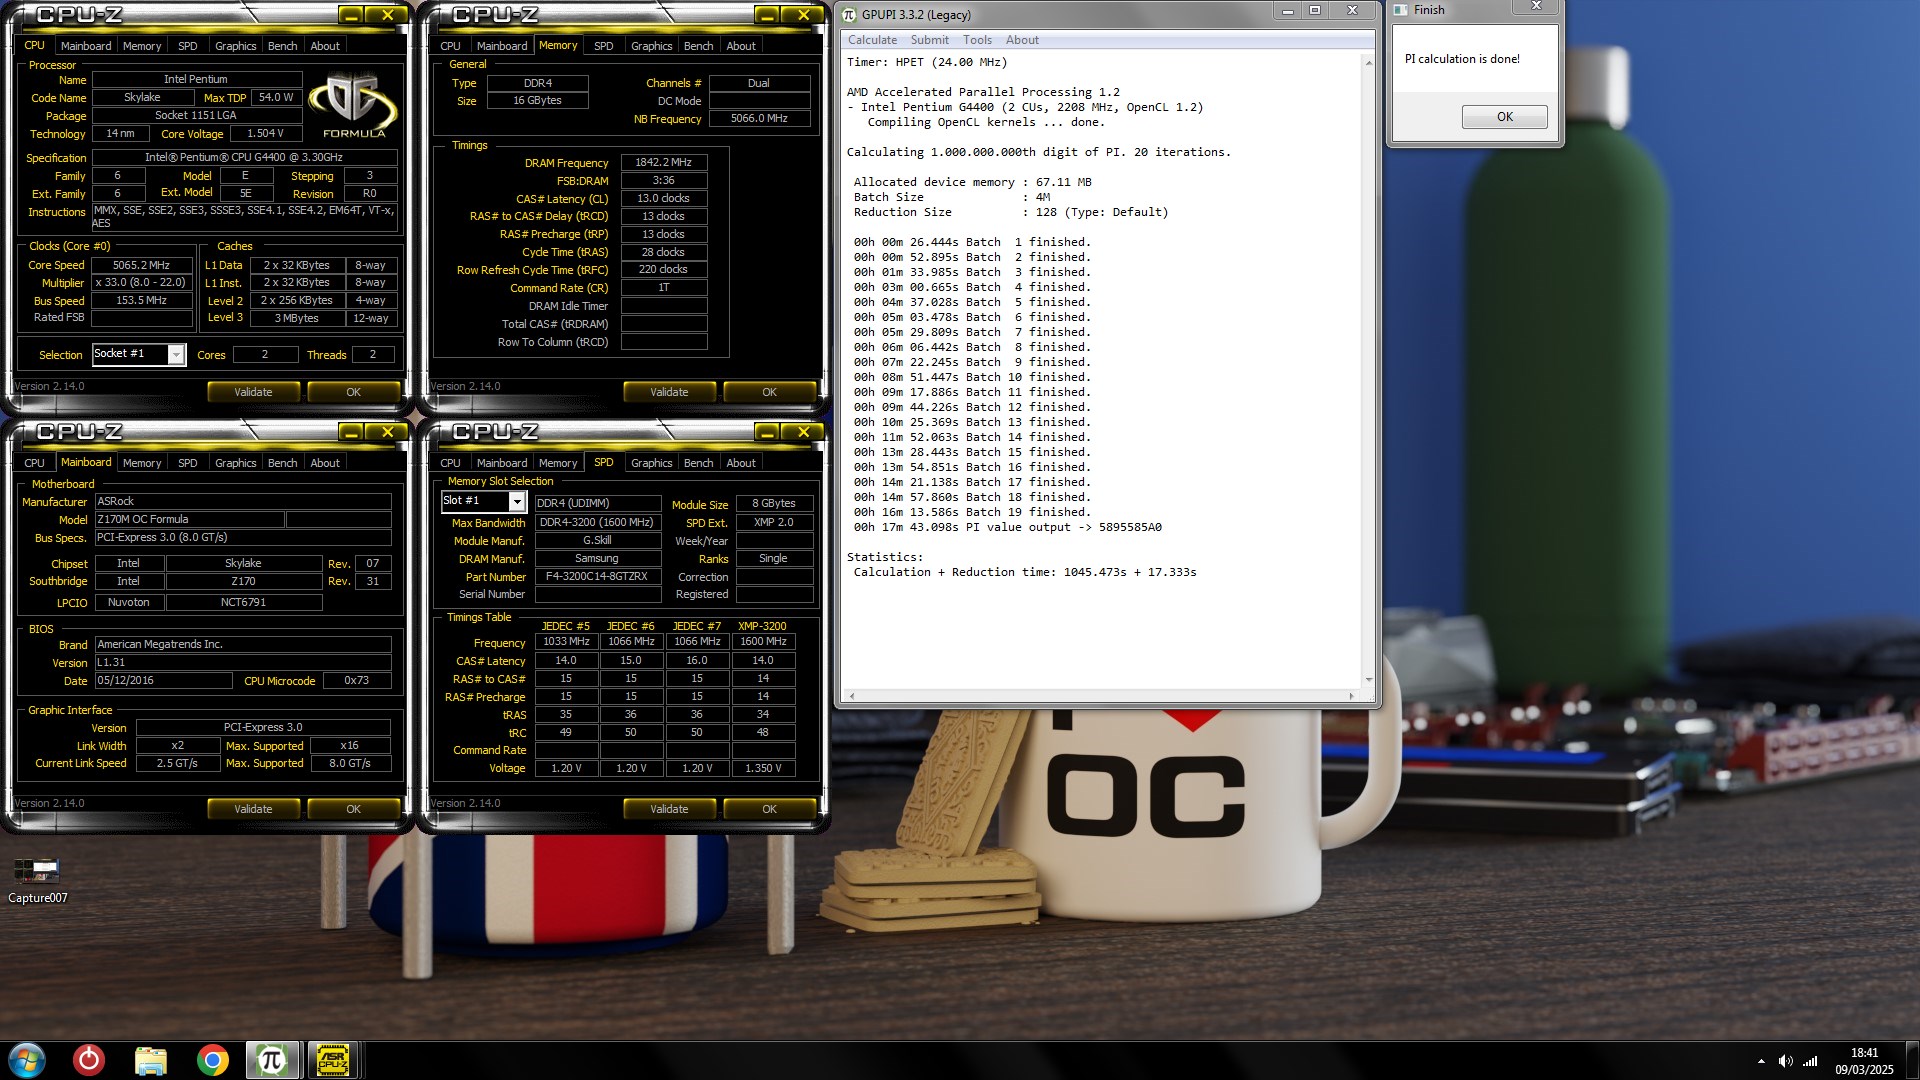Click the Part Number F4-3200C14-8GTZRX field
This screenshot has height=1080, width=1920.
coord(596,577)
